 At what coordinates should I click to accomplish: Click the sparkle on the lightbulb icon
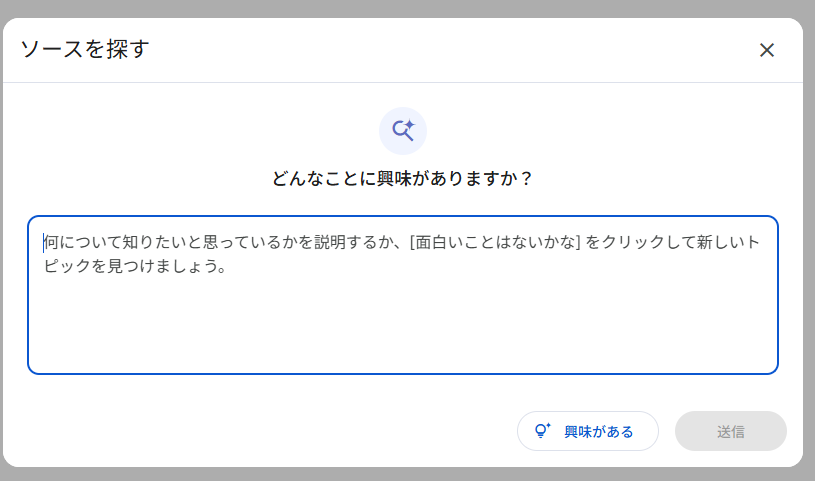[x=548, y=425]
